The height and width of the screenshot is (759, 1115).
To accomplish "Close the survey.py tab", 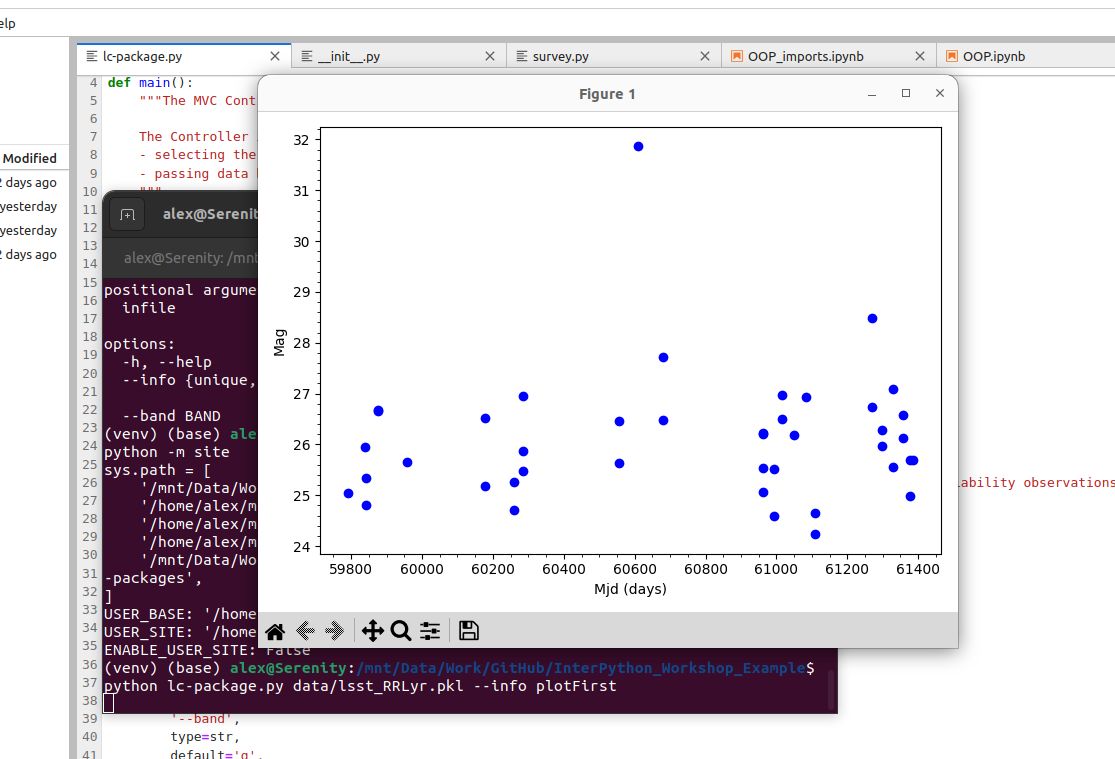I will pyautogui.click(x=705, y=56).
